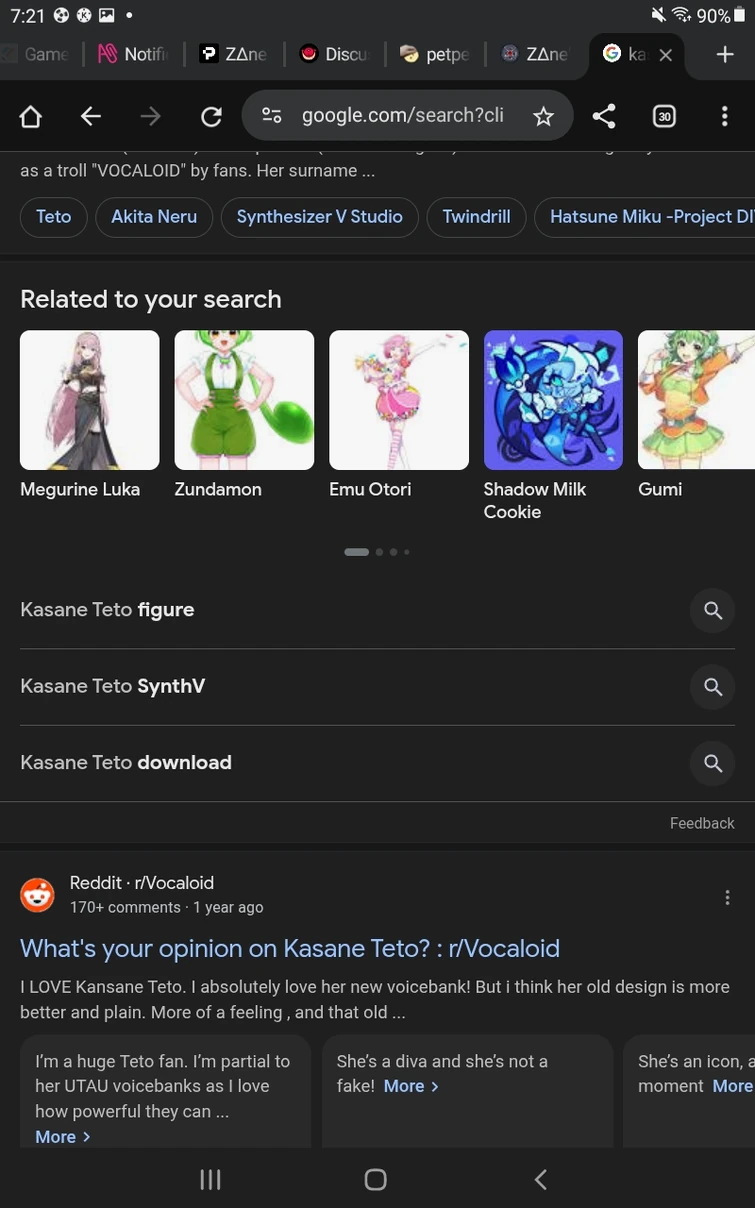The height and width of the screenshot is (1208, 755).
Task: Open a new tab with plus
Action: point(726,54)
